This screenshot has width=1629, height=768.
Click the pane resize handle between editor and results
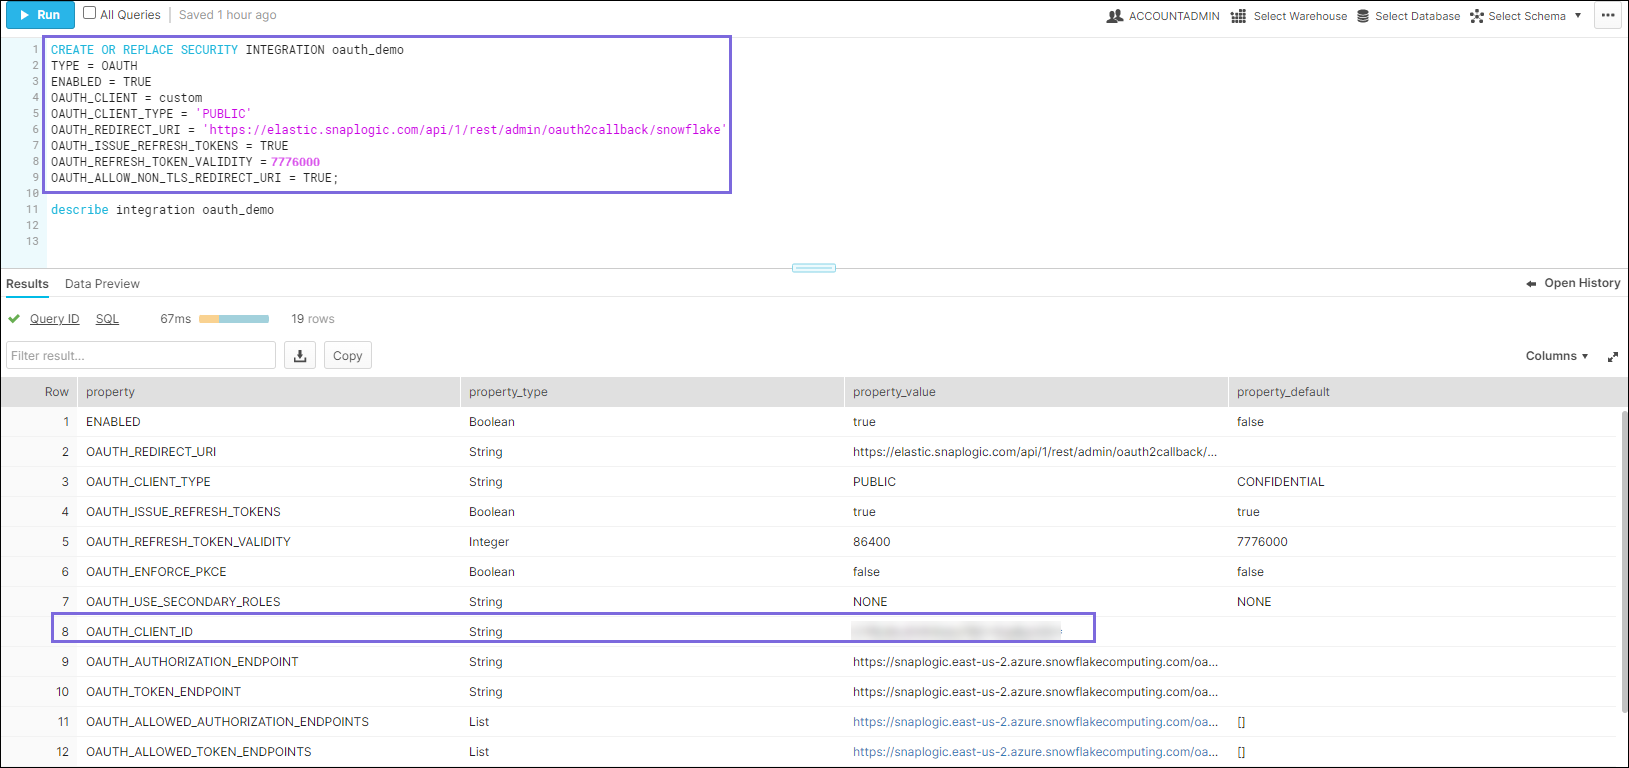point(813,268)
